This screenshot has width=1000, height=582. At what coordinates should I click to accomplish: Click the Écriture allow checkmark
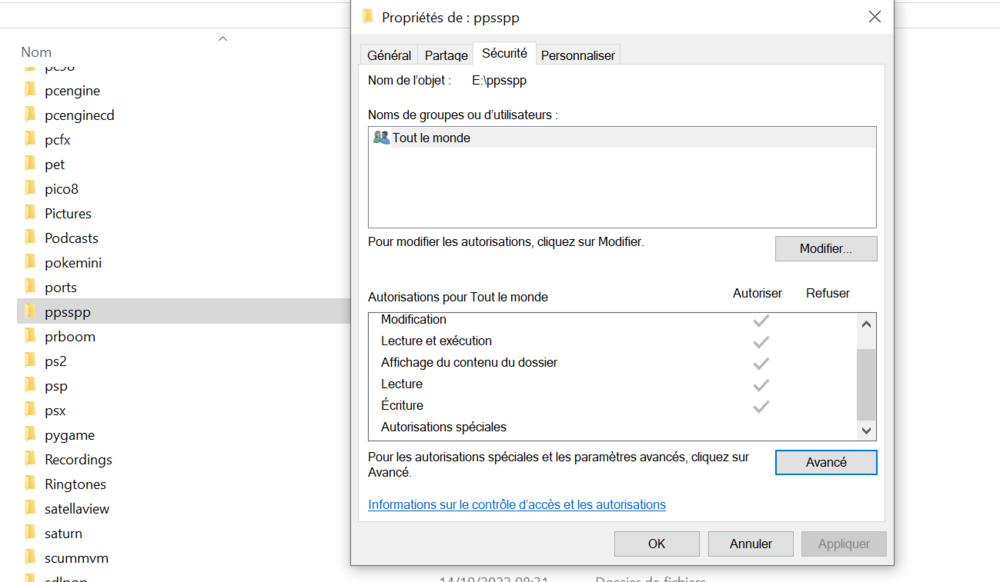coord(761,406)
